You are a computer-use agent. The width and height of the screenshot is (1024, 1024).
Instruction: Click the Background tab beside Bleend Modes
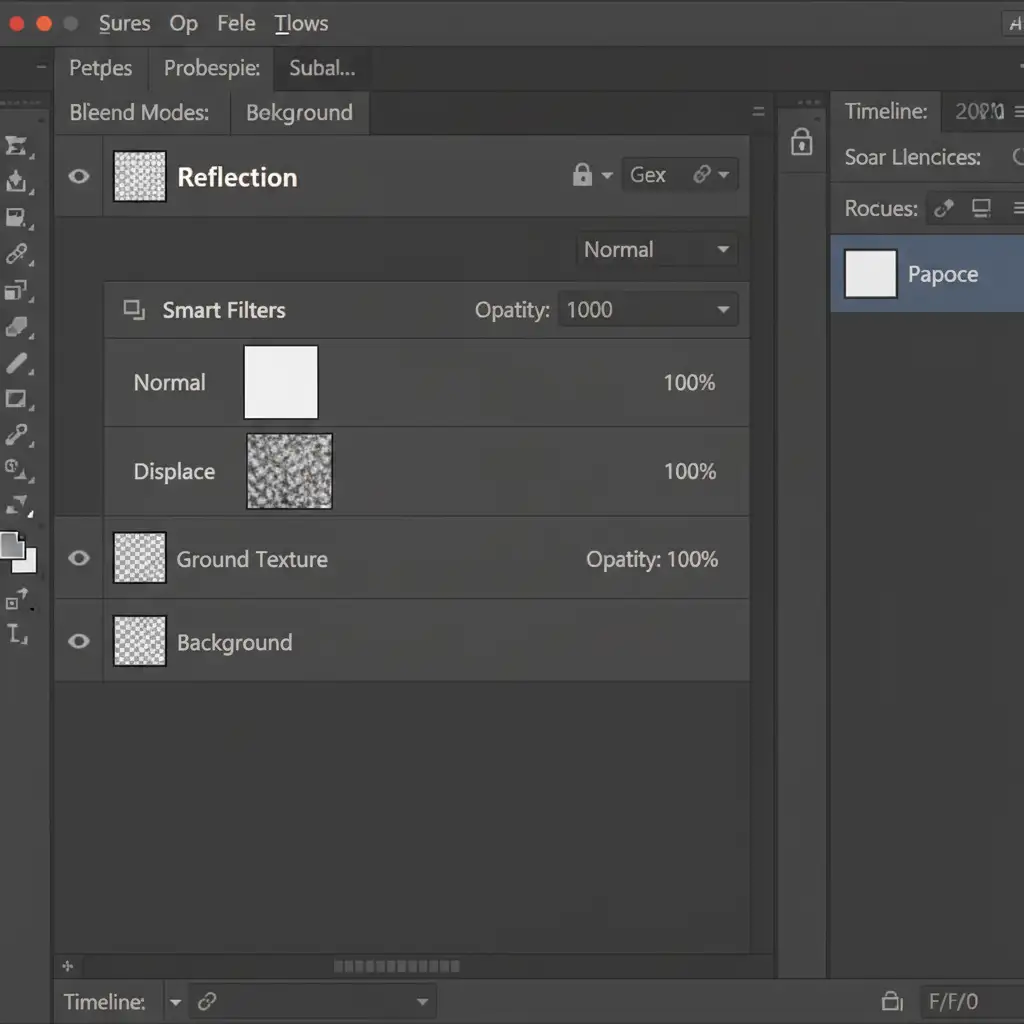point(299,113)
